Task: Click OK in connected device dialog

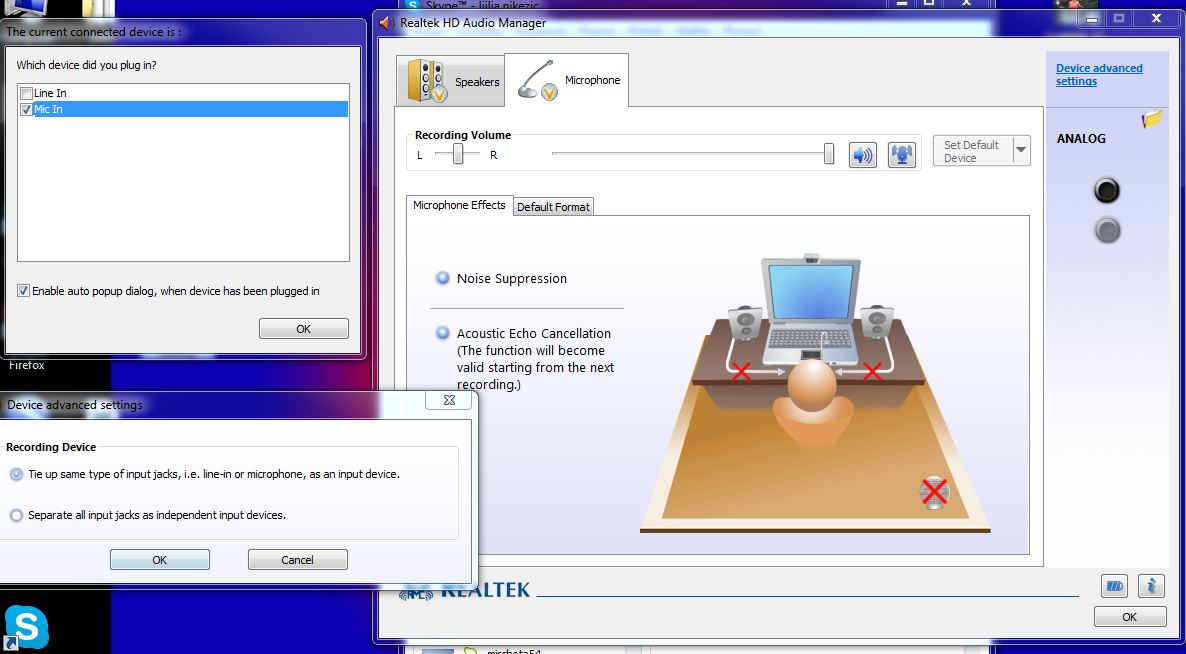Action: pyautogui.click(x=303, y=329)
